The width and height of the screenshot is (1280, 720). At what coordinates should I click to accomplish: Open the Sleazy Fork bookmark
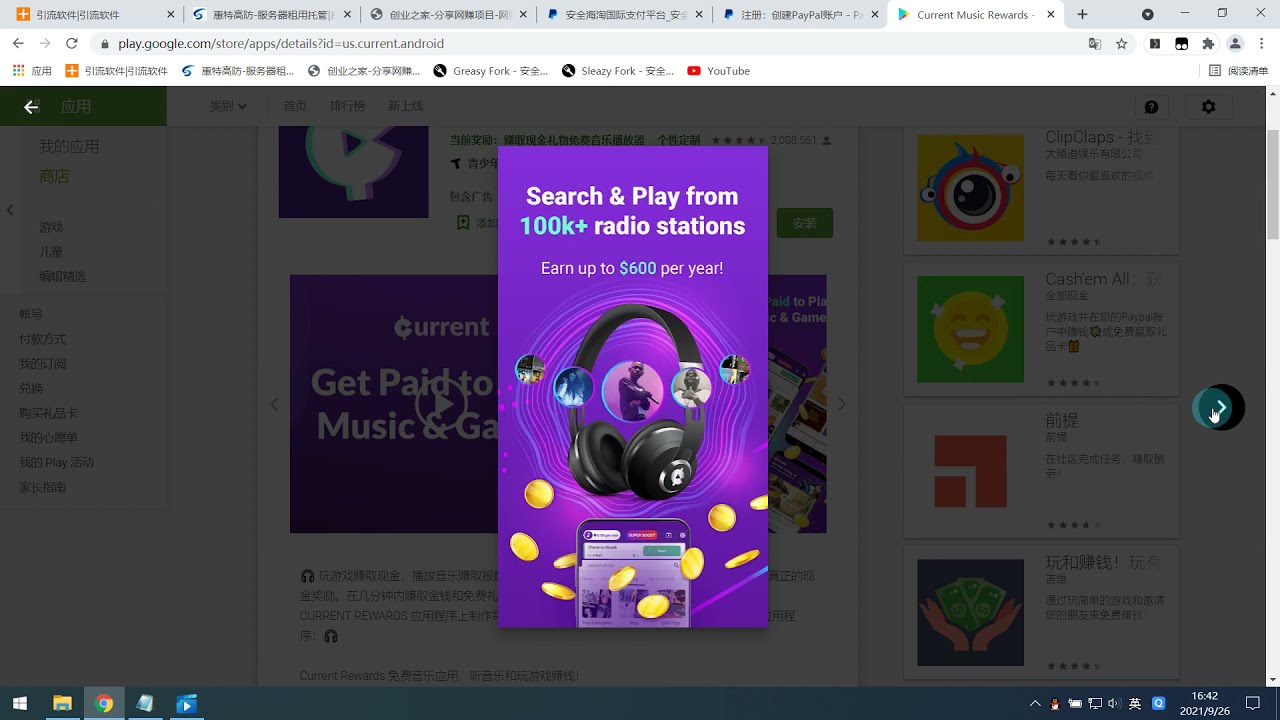[618, 71]
